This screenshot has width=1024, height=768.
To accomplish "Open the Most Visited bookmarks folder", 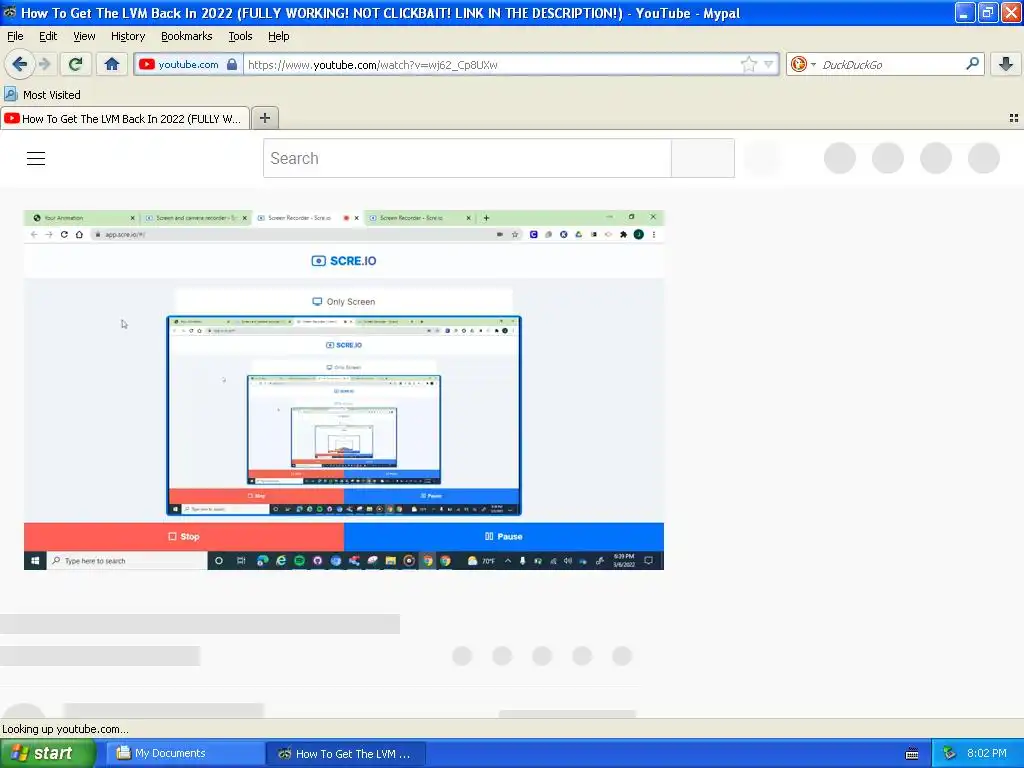I will pyautogui.click(x=43, y=95).
